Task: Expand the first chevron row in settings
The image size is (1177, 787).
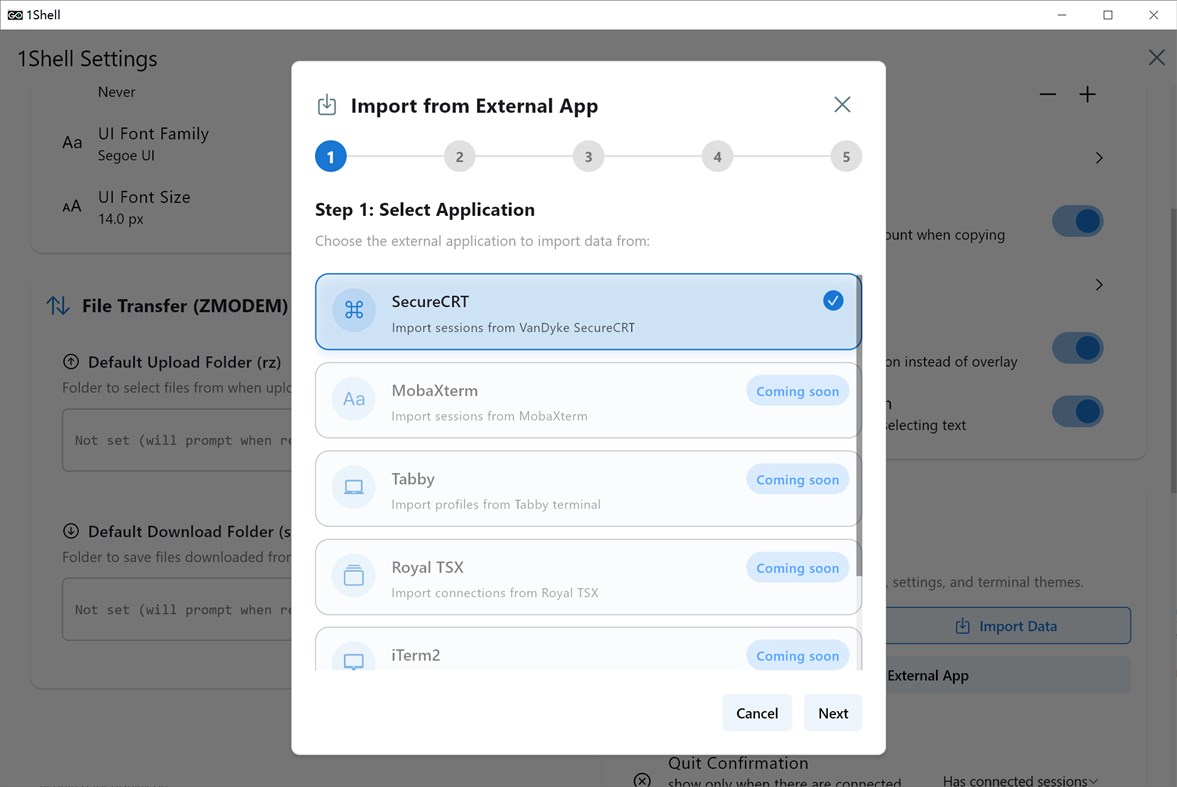Action: click(x=1099, y=158)
